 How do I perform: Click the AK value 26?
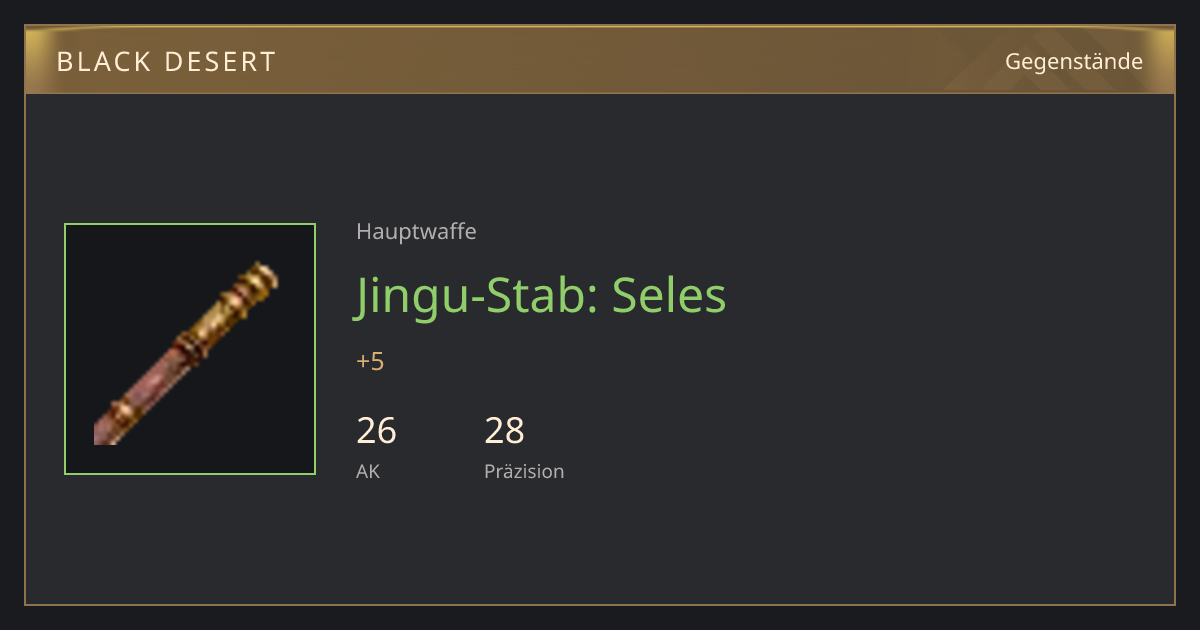pyautogui.click(x=376, y=431)
